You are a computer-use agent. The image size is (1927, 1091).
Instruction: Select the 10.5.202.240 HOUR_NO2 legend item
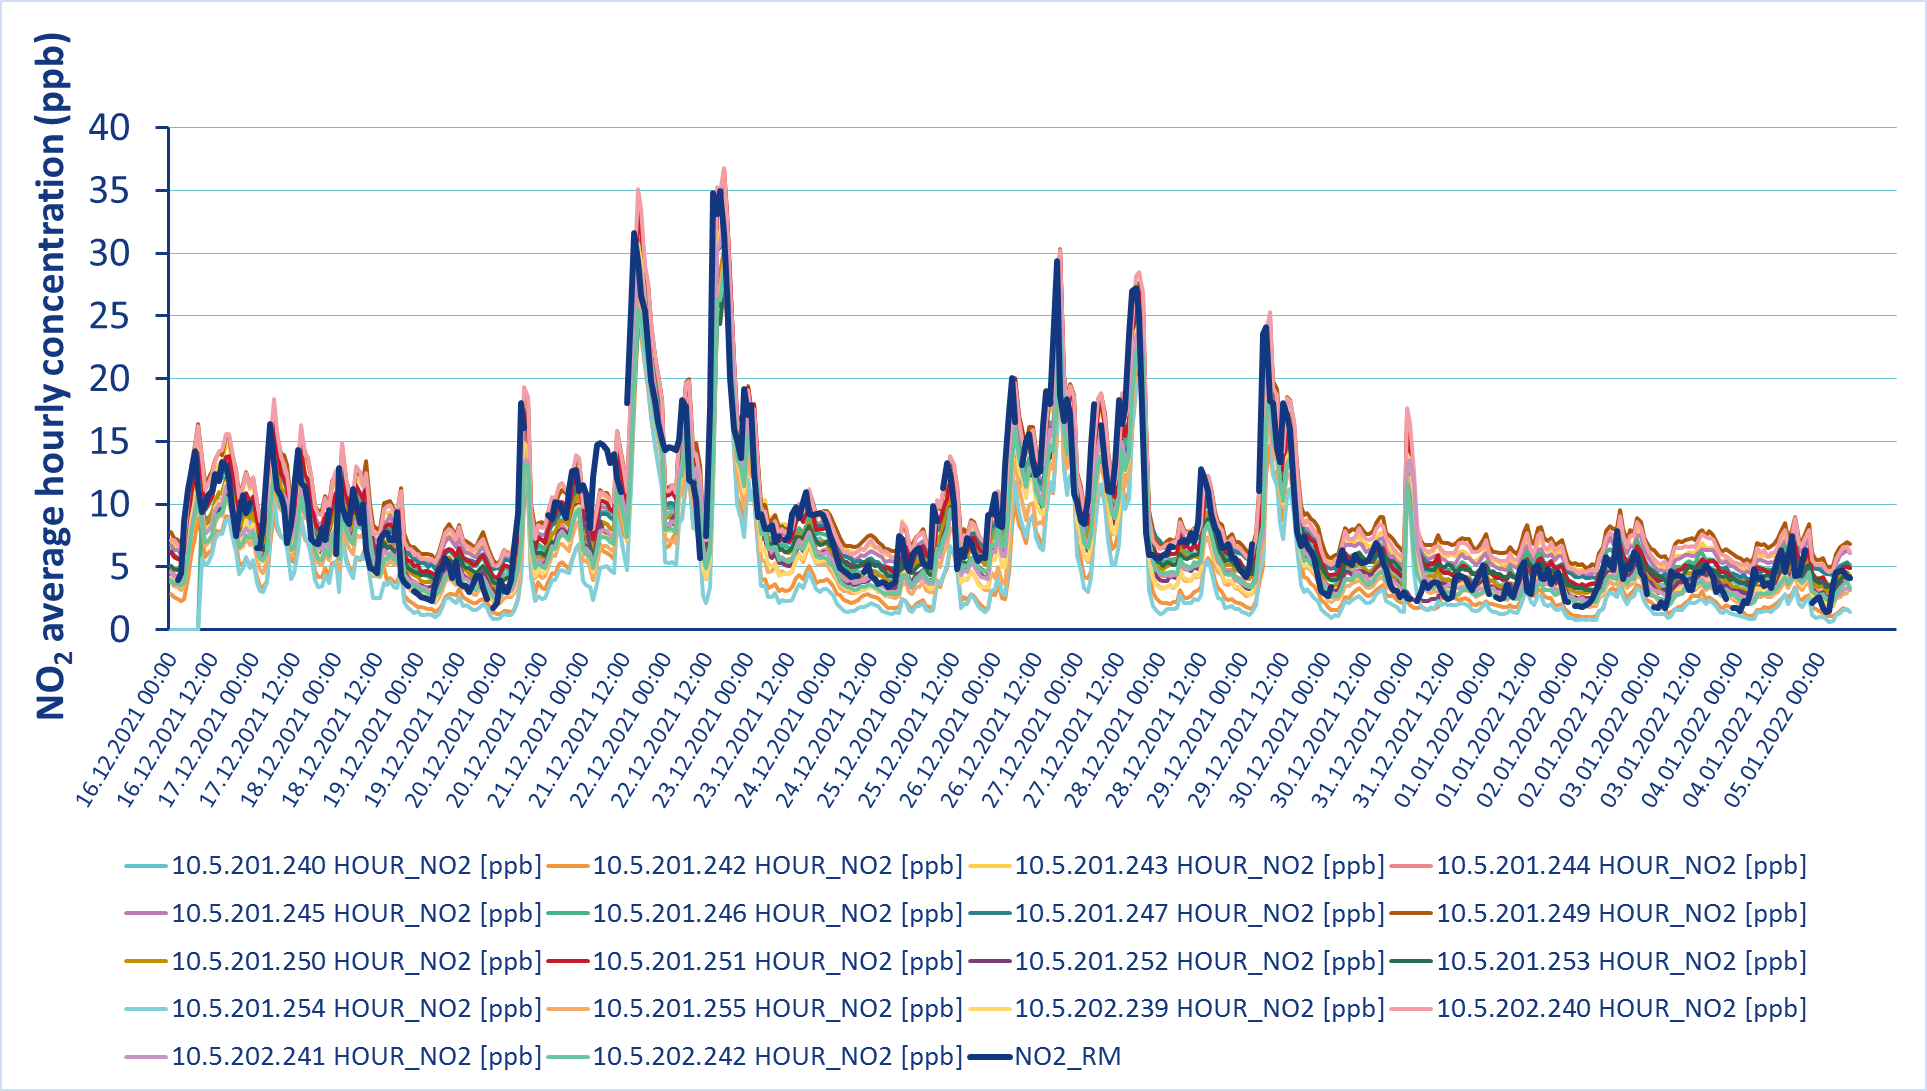click(1621, 1009)
